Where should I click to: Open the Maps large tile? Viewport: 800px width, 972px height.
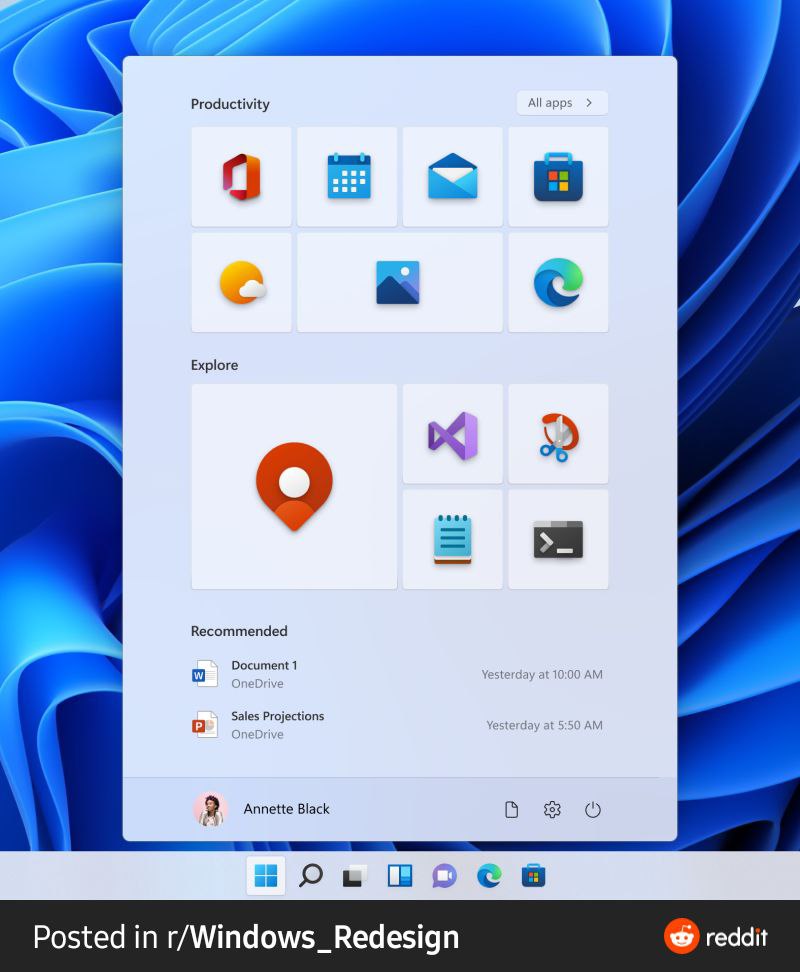click(294, 487)
